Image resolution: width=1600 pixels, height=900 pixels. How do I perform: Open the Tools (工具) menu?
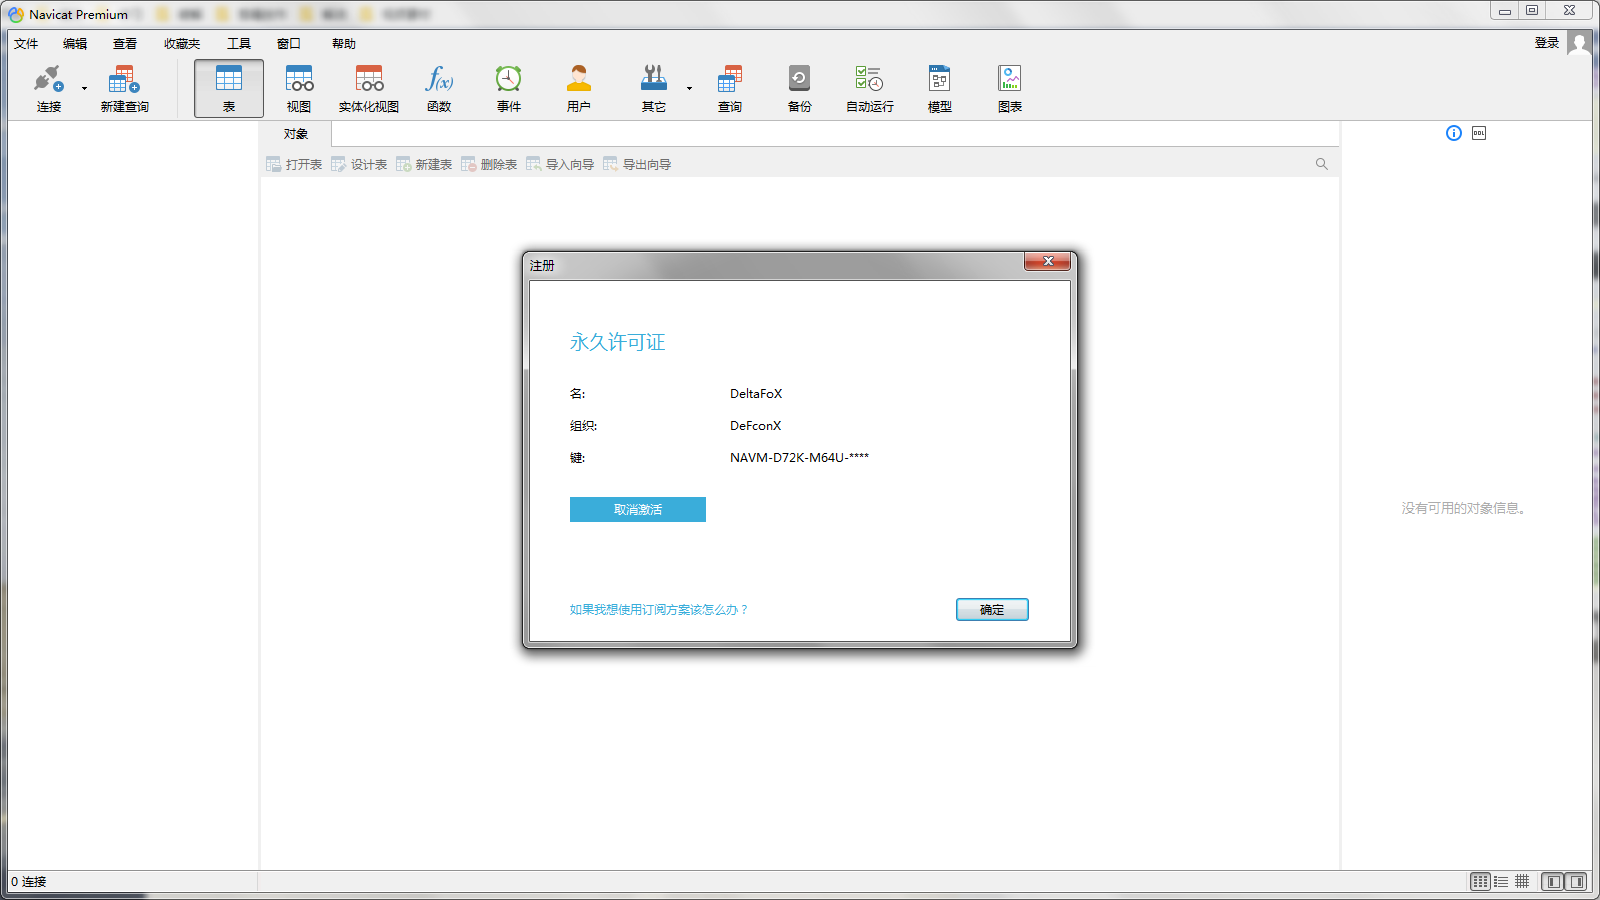[239, 44]
